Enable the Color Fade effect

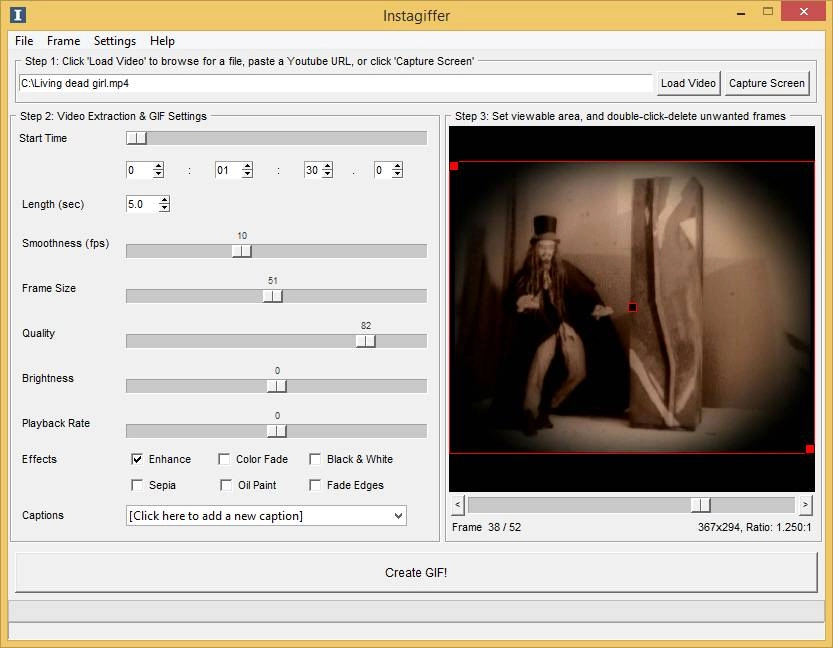point(224,459)
